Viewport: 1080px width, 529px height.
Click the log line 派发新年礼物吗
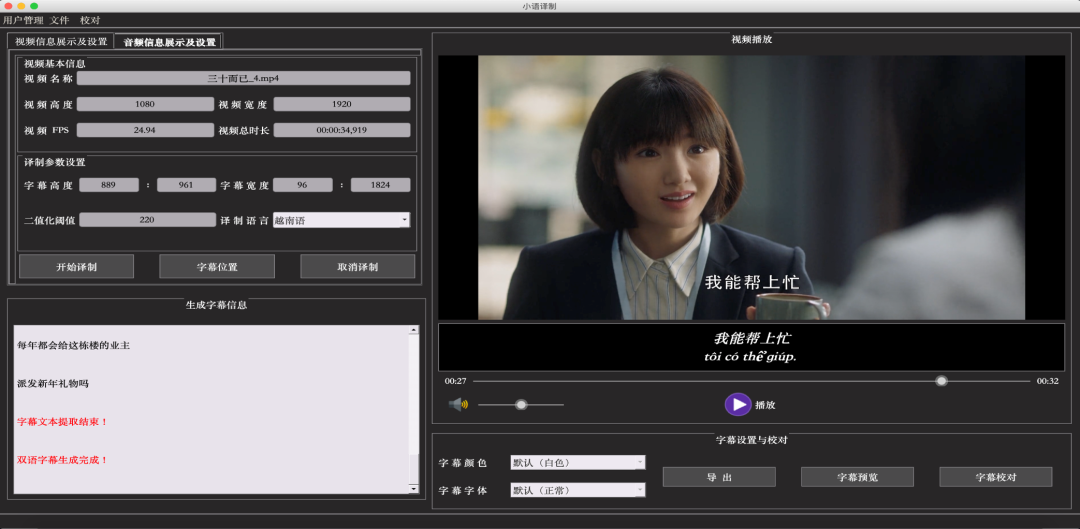(x=53, y=384)
